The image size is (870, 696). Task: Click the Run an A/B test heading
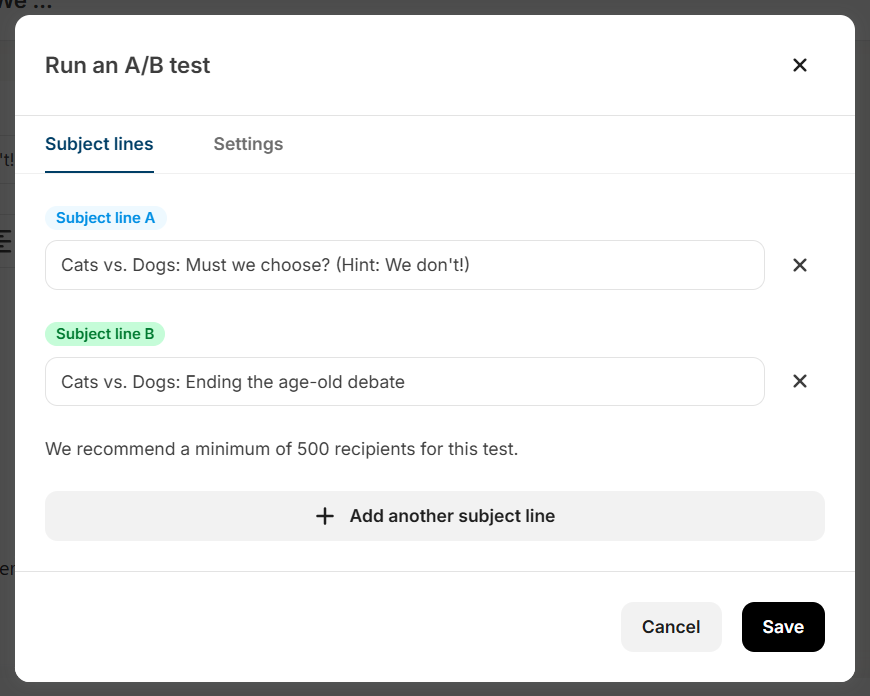[x=128, y=66]
